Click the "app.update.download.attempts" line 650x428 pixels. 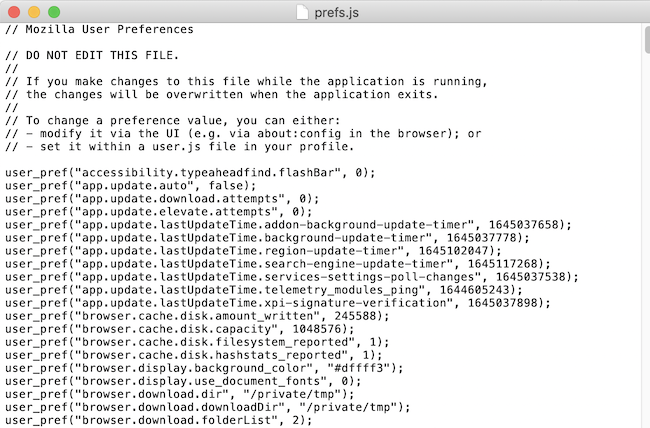click(161, 198)
